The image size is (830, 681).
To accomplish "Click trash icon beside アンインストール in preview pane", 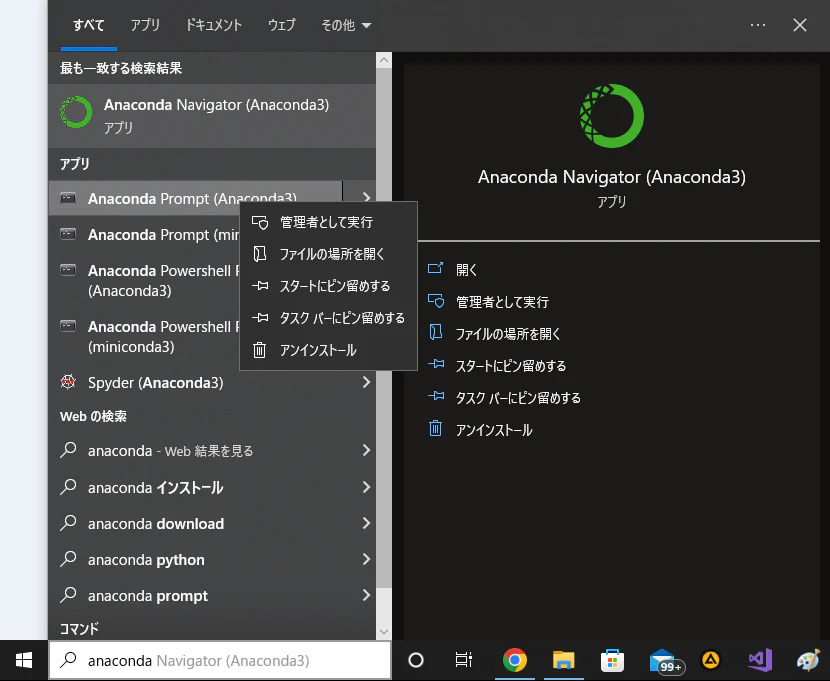I will pyautogui.click(x=435, y=428).
